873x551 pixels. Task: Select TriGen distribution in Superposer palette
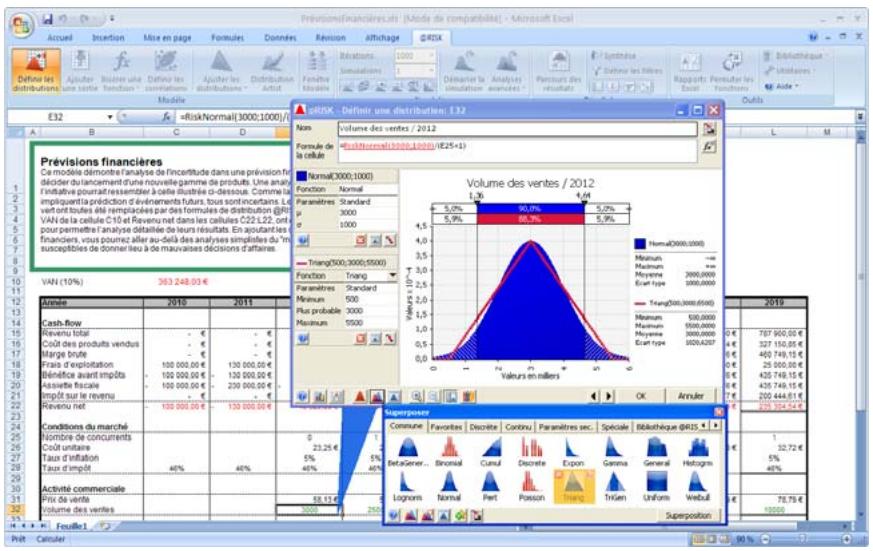point(615,486)
